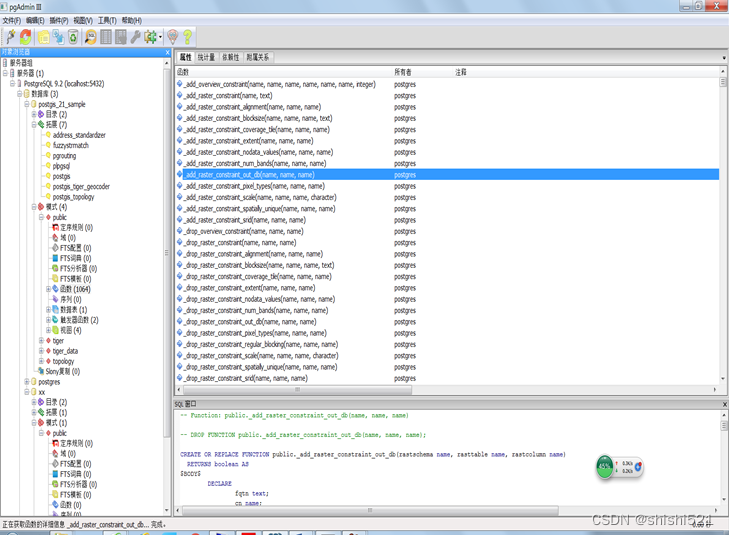Switch to the 属性 tab
The height and width of the screenshot is (535, 729).
[186, 57]
